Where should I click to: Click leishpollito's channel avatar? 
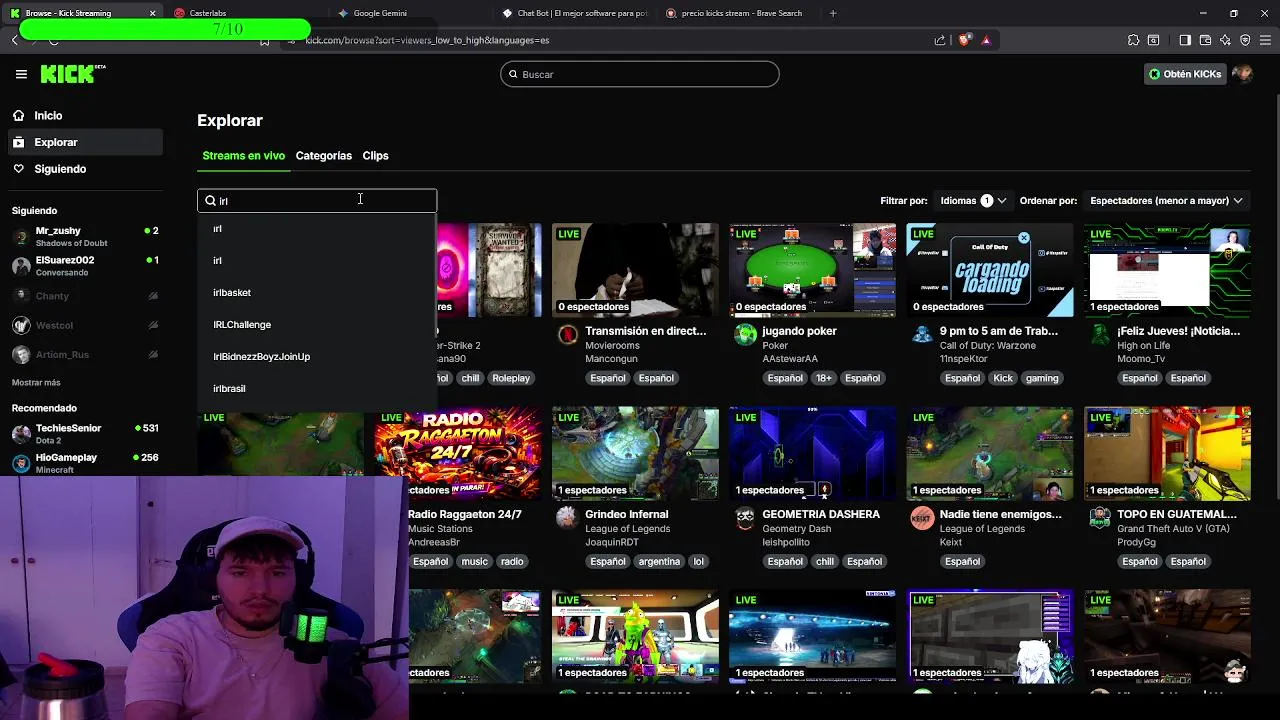[745, 517]
